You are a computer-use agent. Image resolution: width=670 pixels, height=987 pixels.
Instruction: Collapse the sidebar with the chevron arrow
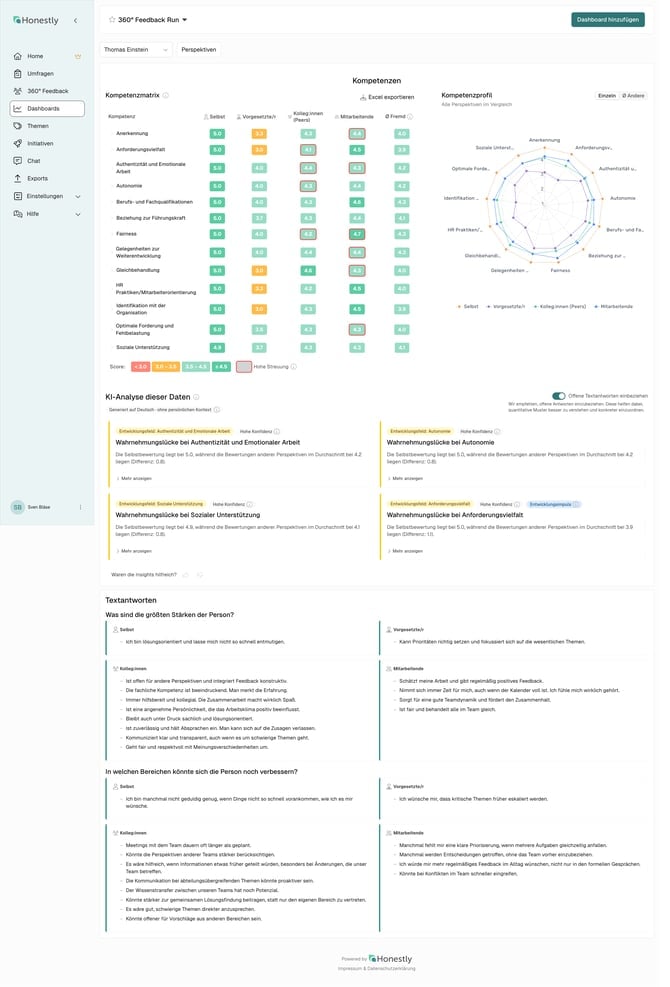point(76,20)
